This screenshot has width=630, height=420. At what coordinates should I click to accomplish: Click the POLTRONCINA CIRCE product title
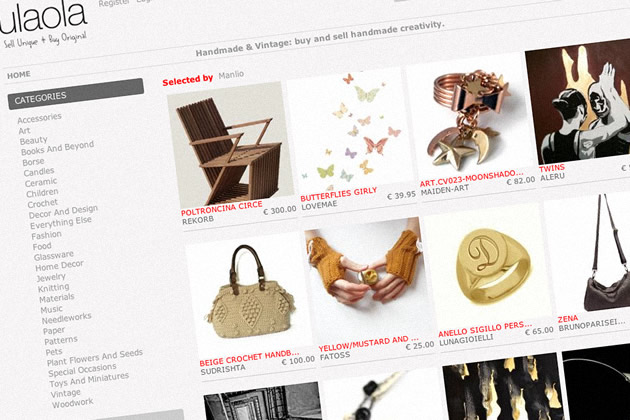click(x=221, y=209)
